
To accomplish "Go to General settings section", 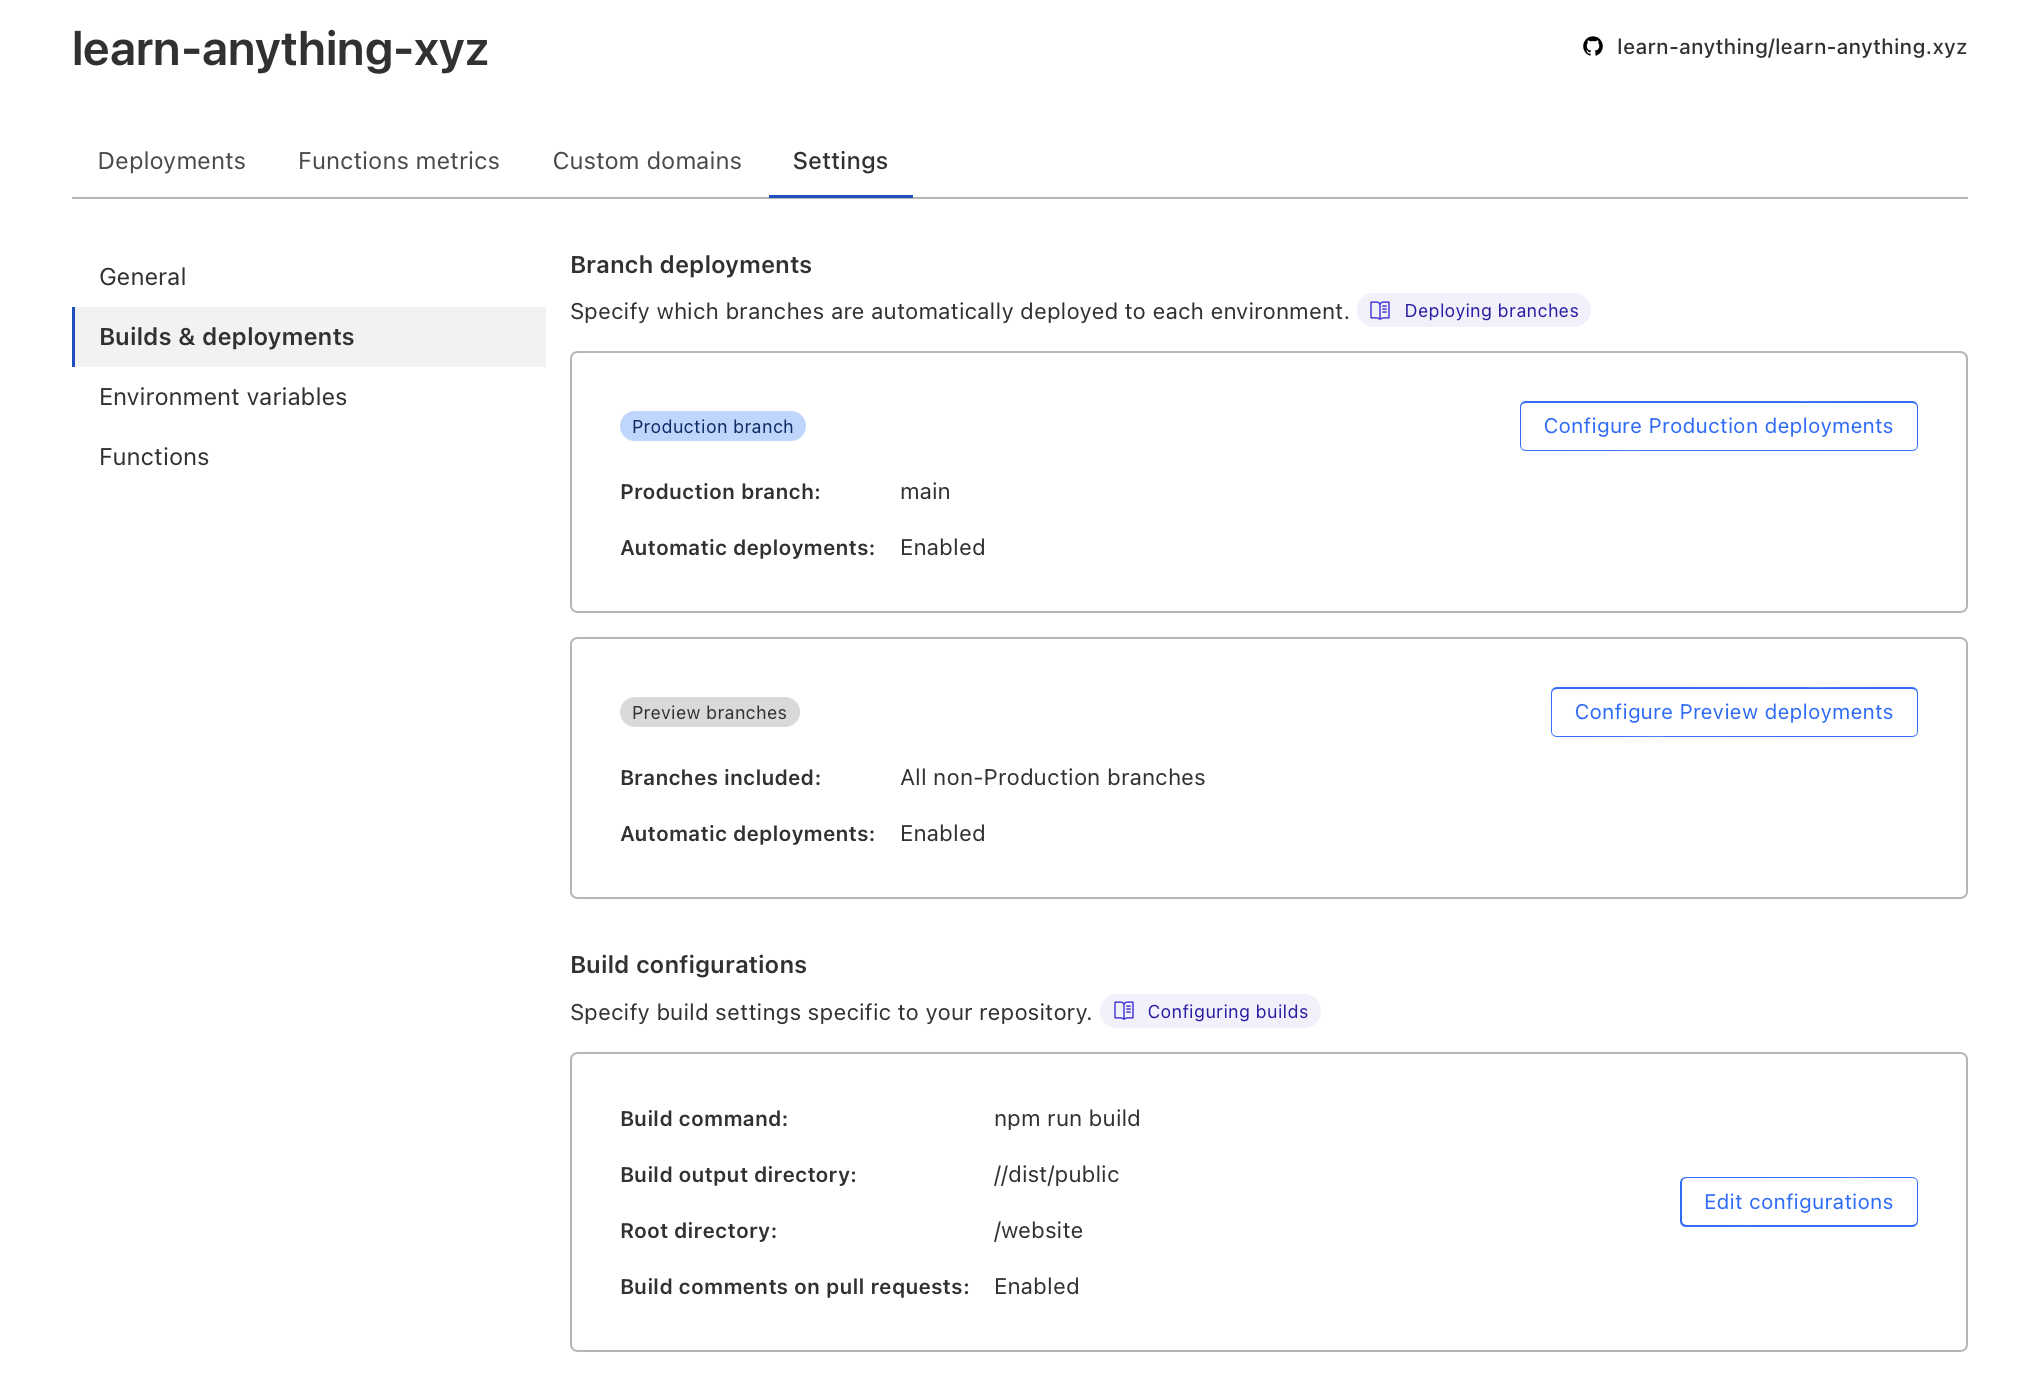I will tap(143, 277).
